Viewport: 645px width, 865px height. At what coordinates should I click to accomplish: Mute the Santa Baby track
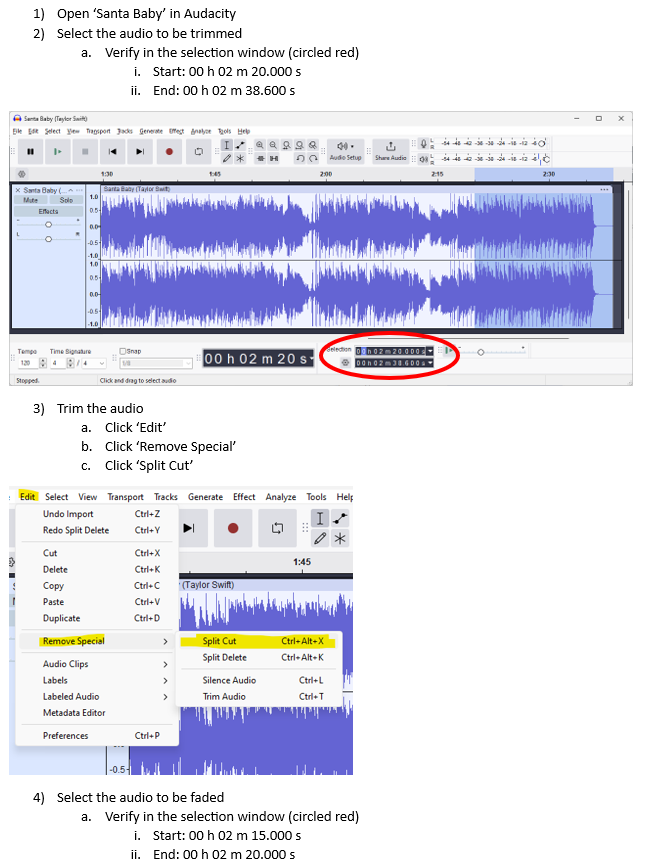[x=31, y=200]
